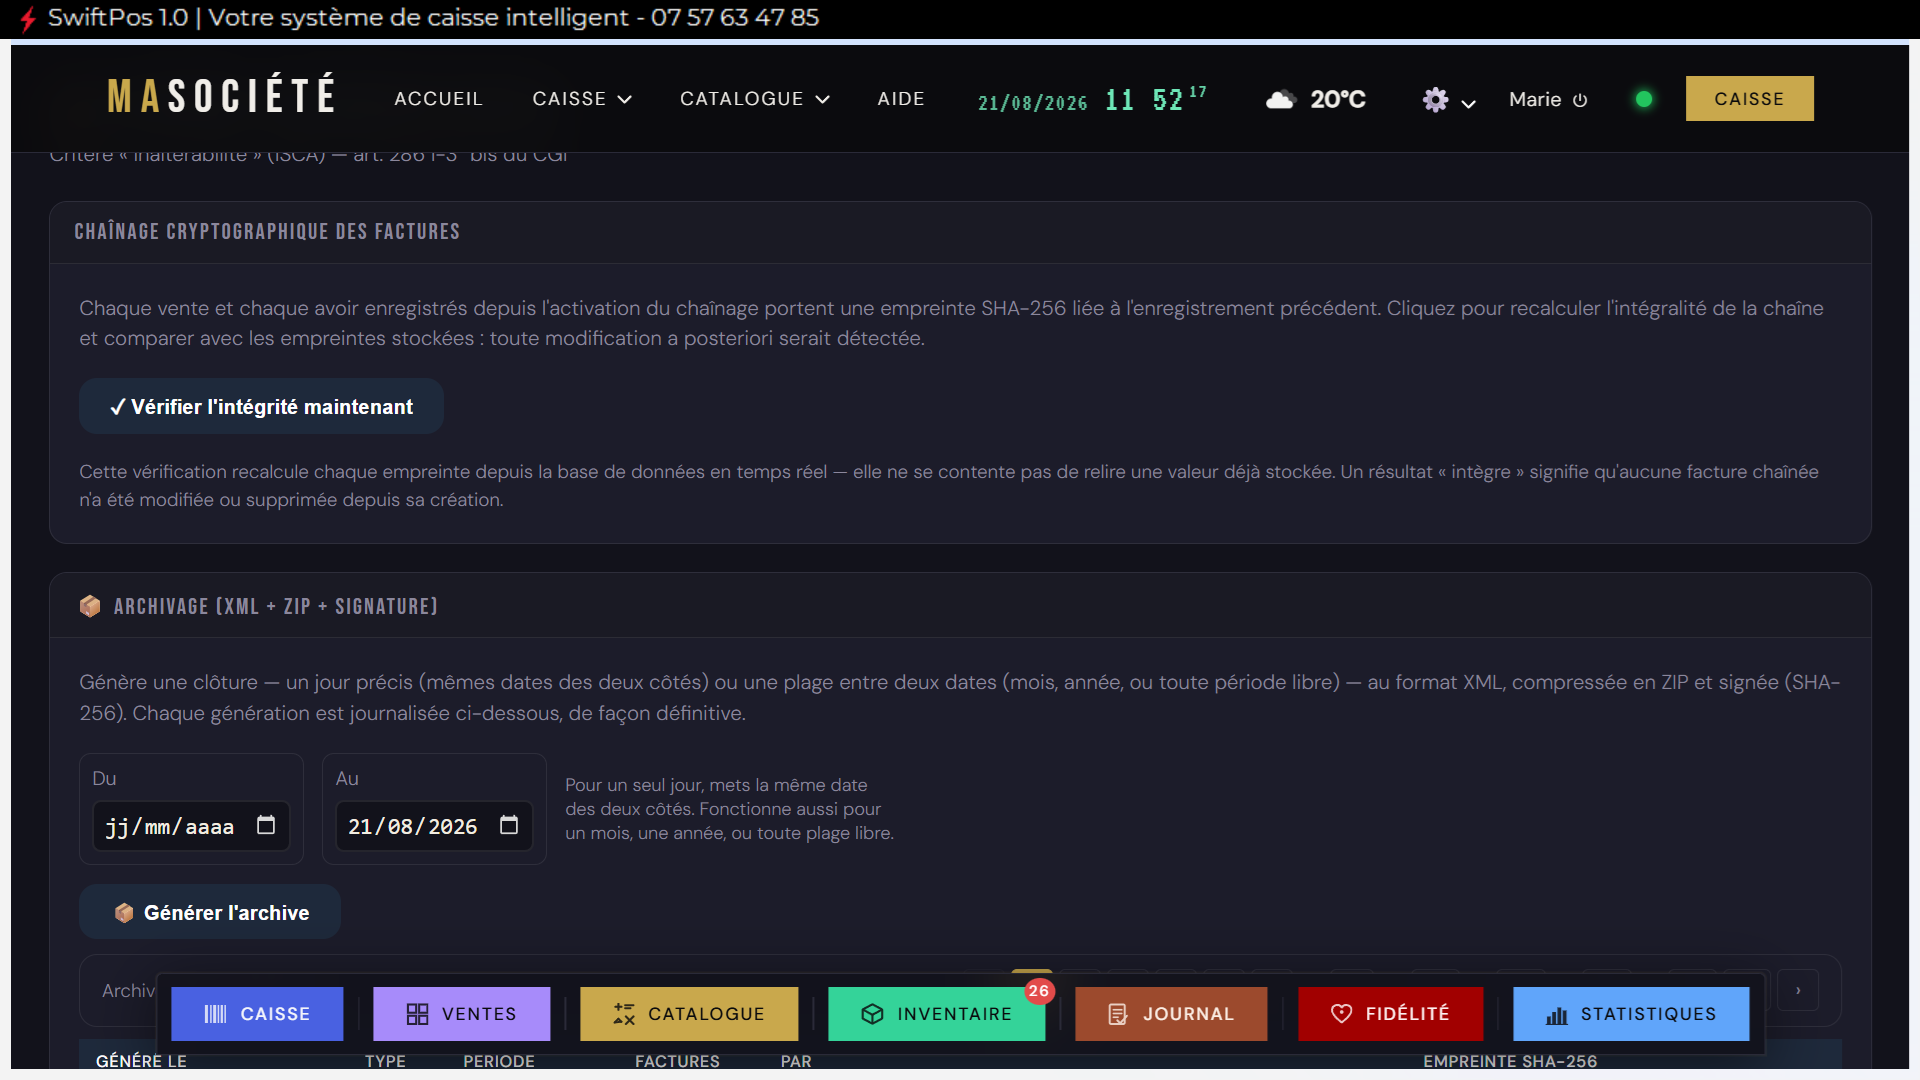Expand the chevron beside the settings gear

point(1469,103)
